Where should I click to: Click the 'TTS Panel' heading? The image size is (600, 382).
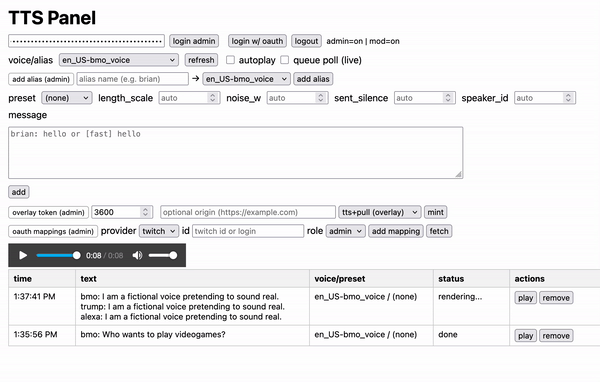point(52,18)
